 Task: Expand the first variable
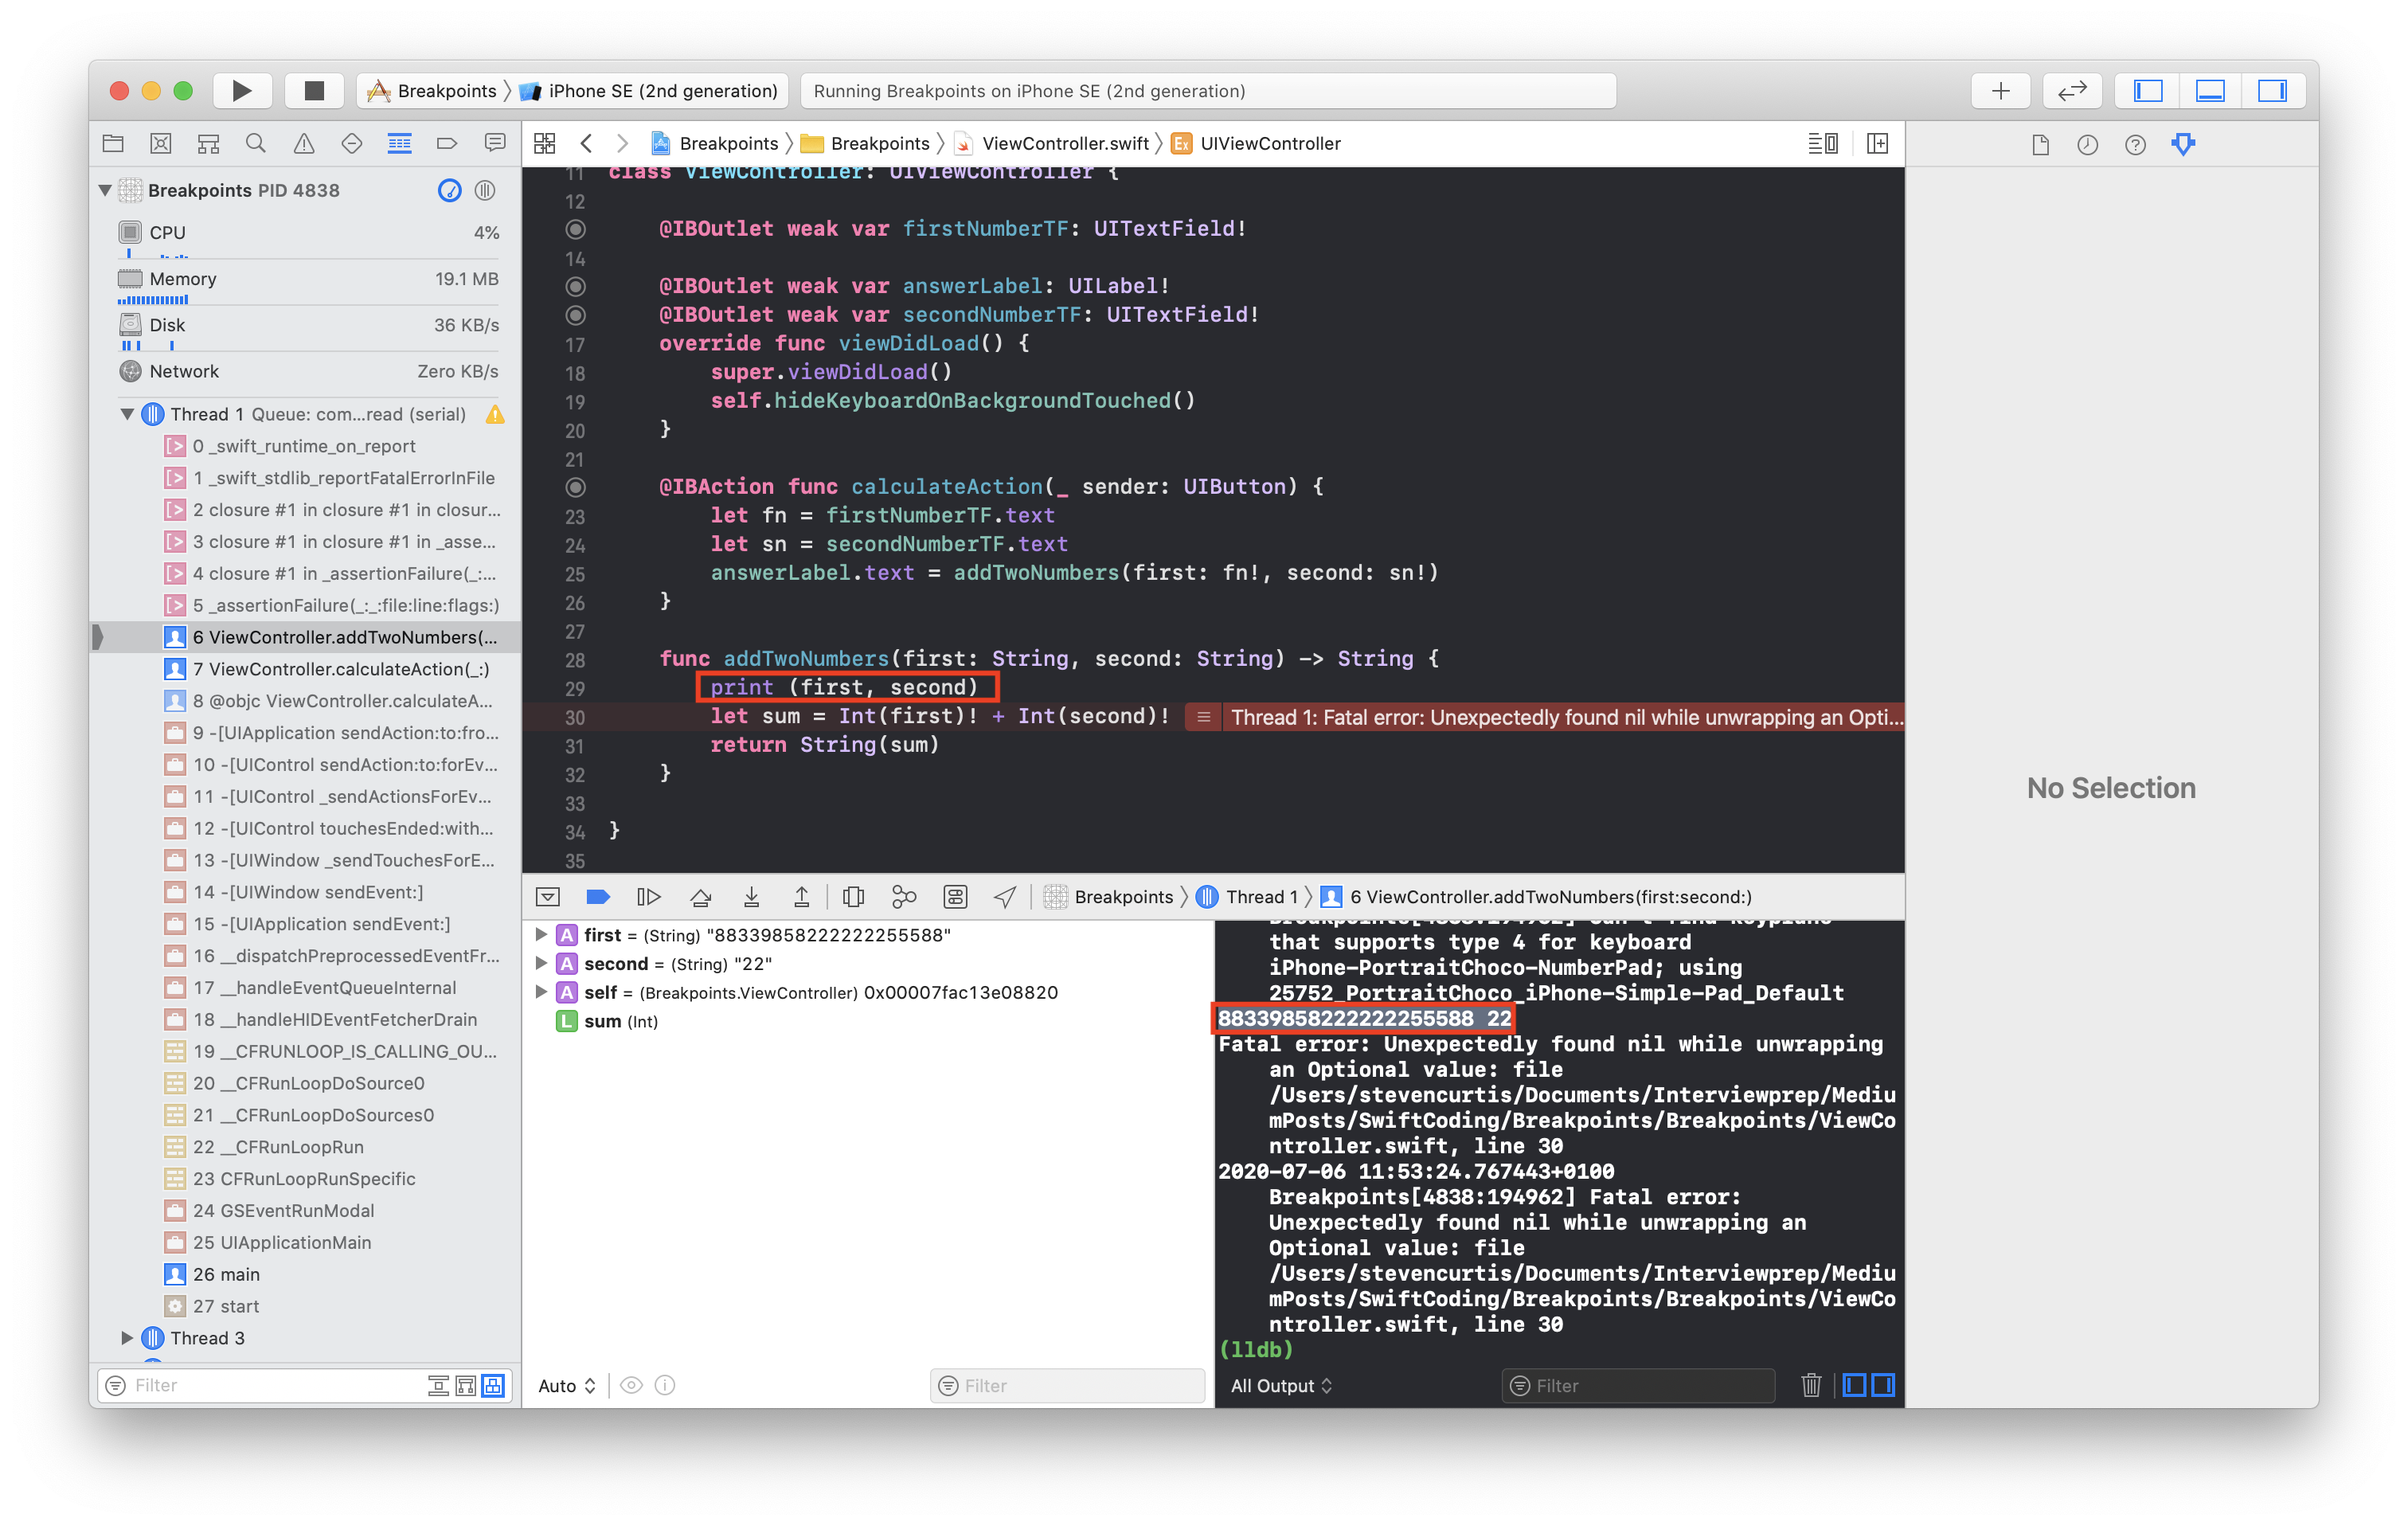pos(541,935)
